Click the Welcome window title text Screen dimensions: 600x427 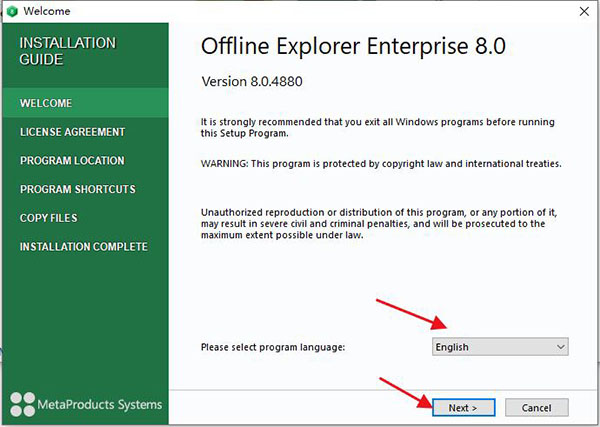pyautogui.click(x=47, y=11)
